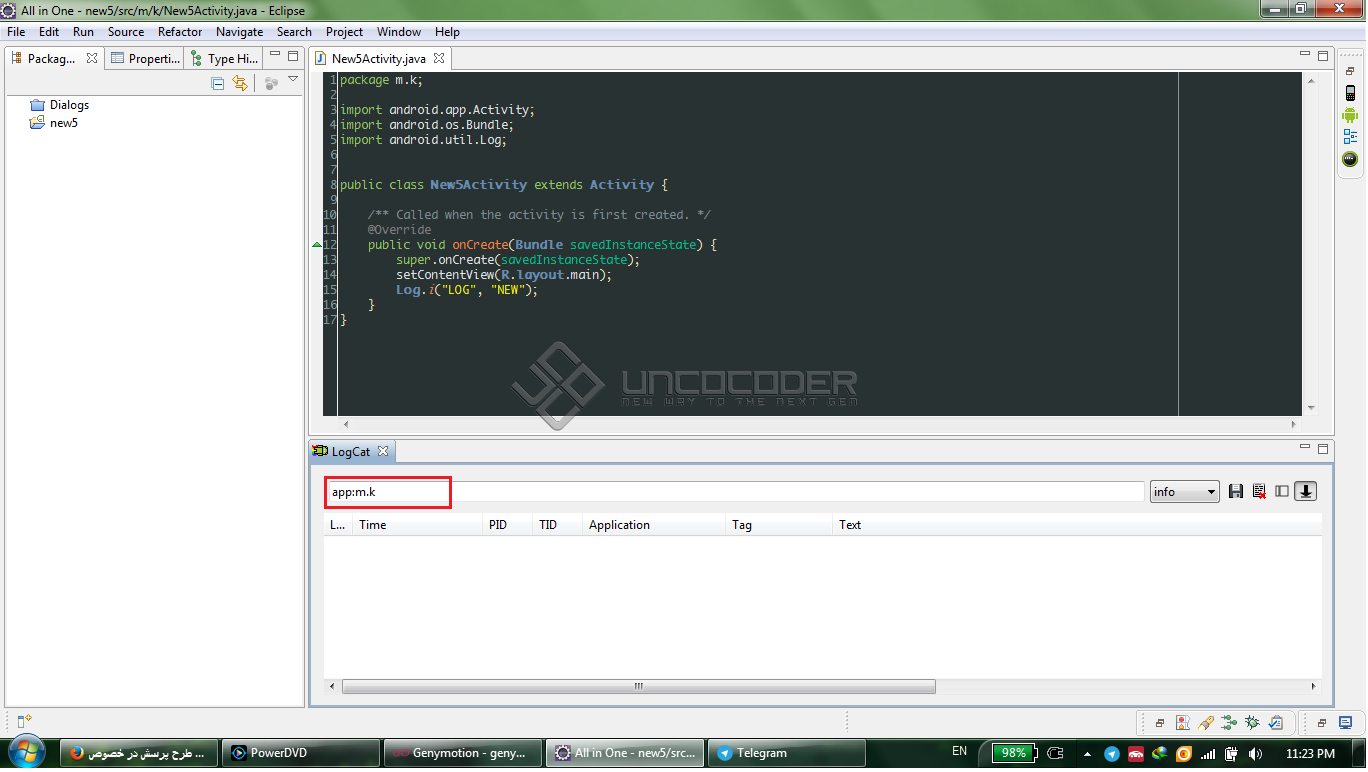Open the Console monitor icon in bottom trim
Viewport: 1368px width, 772px height.
click(1346, 722)
